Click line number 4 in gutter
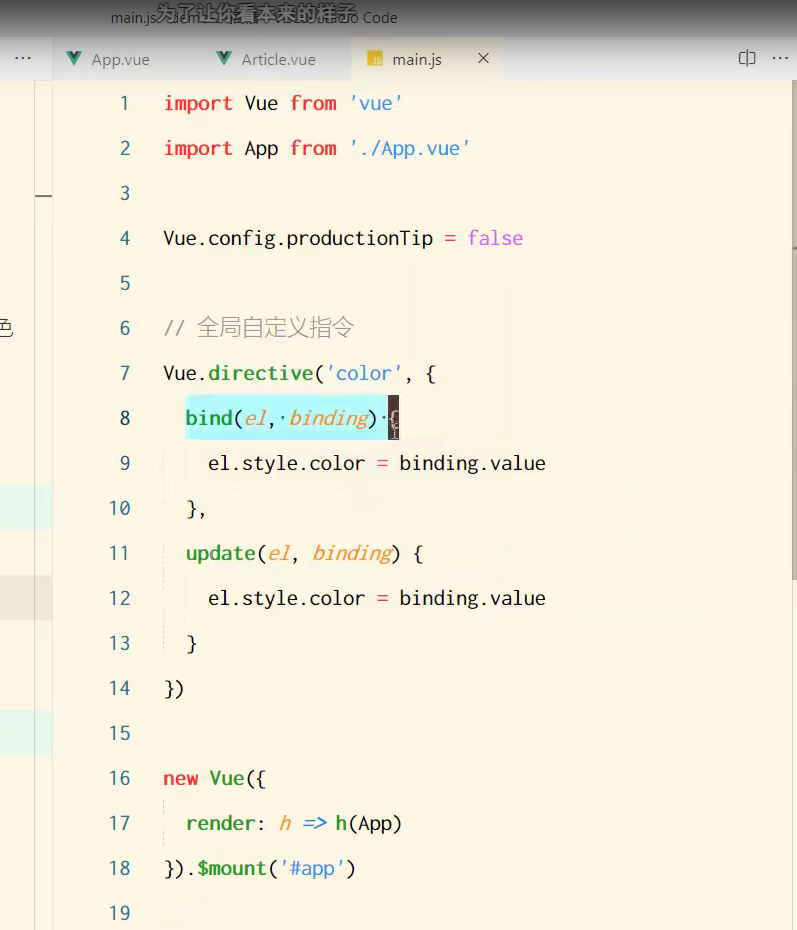This screenshot has height=930, width=797. click(125, 238)
